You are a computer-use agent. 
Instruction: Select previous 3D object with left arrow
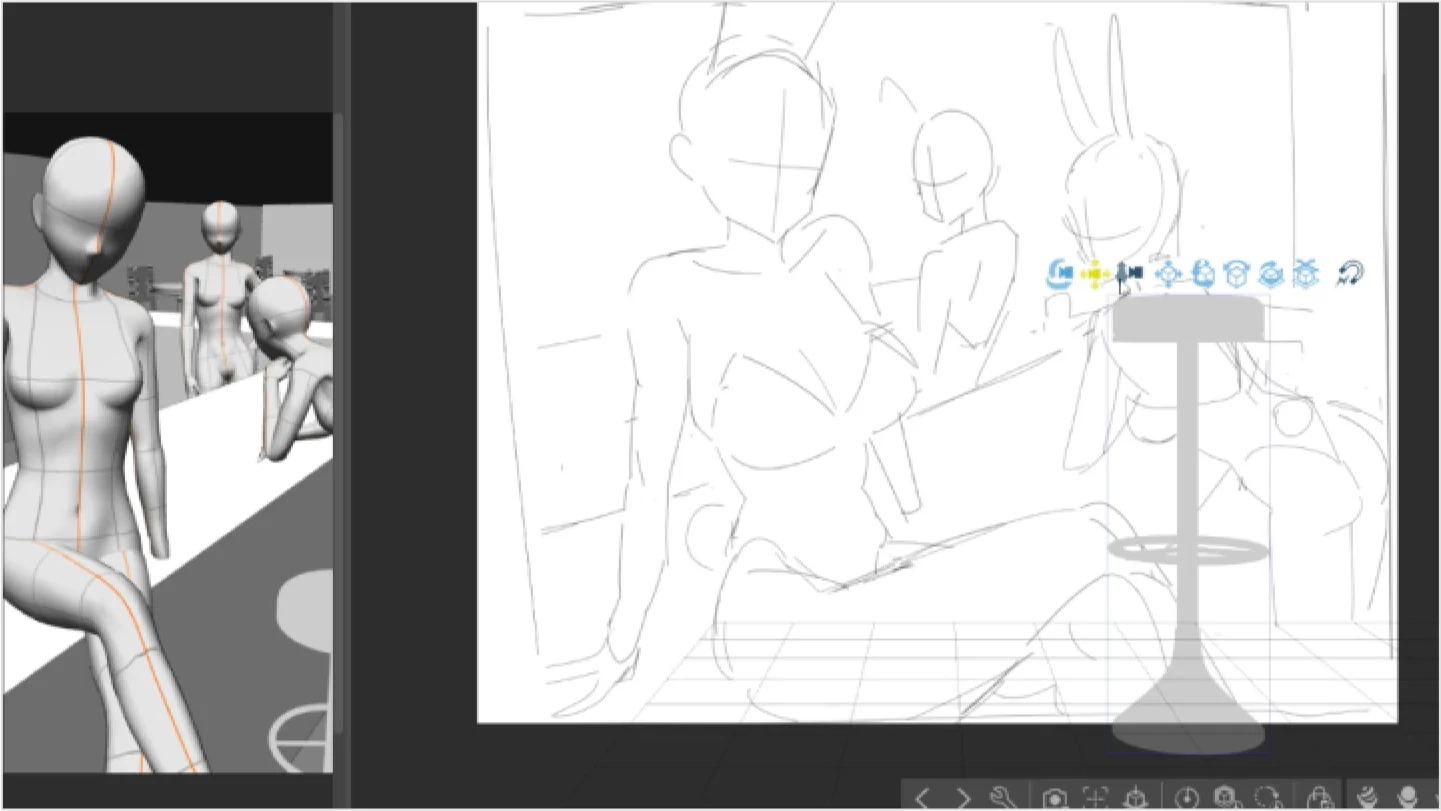coord(922,797)
